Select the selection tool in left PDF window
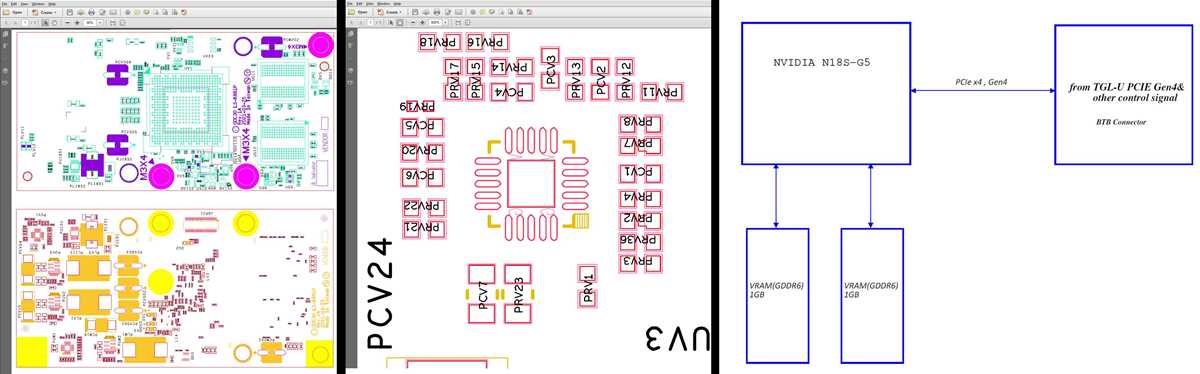 coord(45,22)
